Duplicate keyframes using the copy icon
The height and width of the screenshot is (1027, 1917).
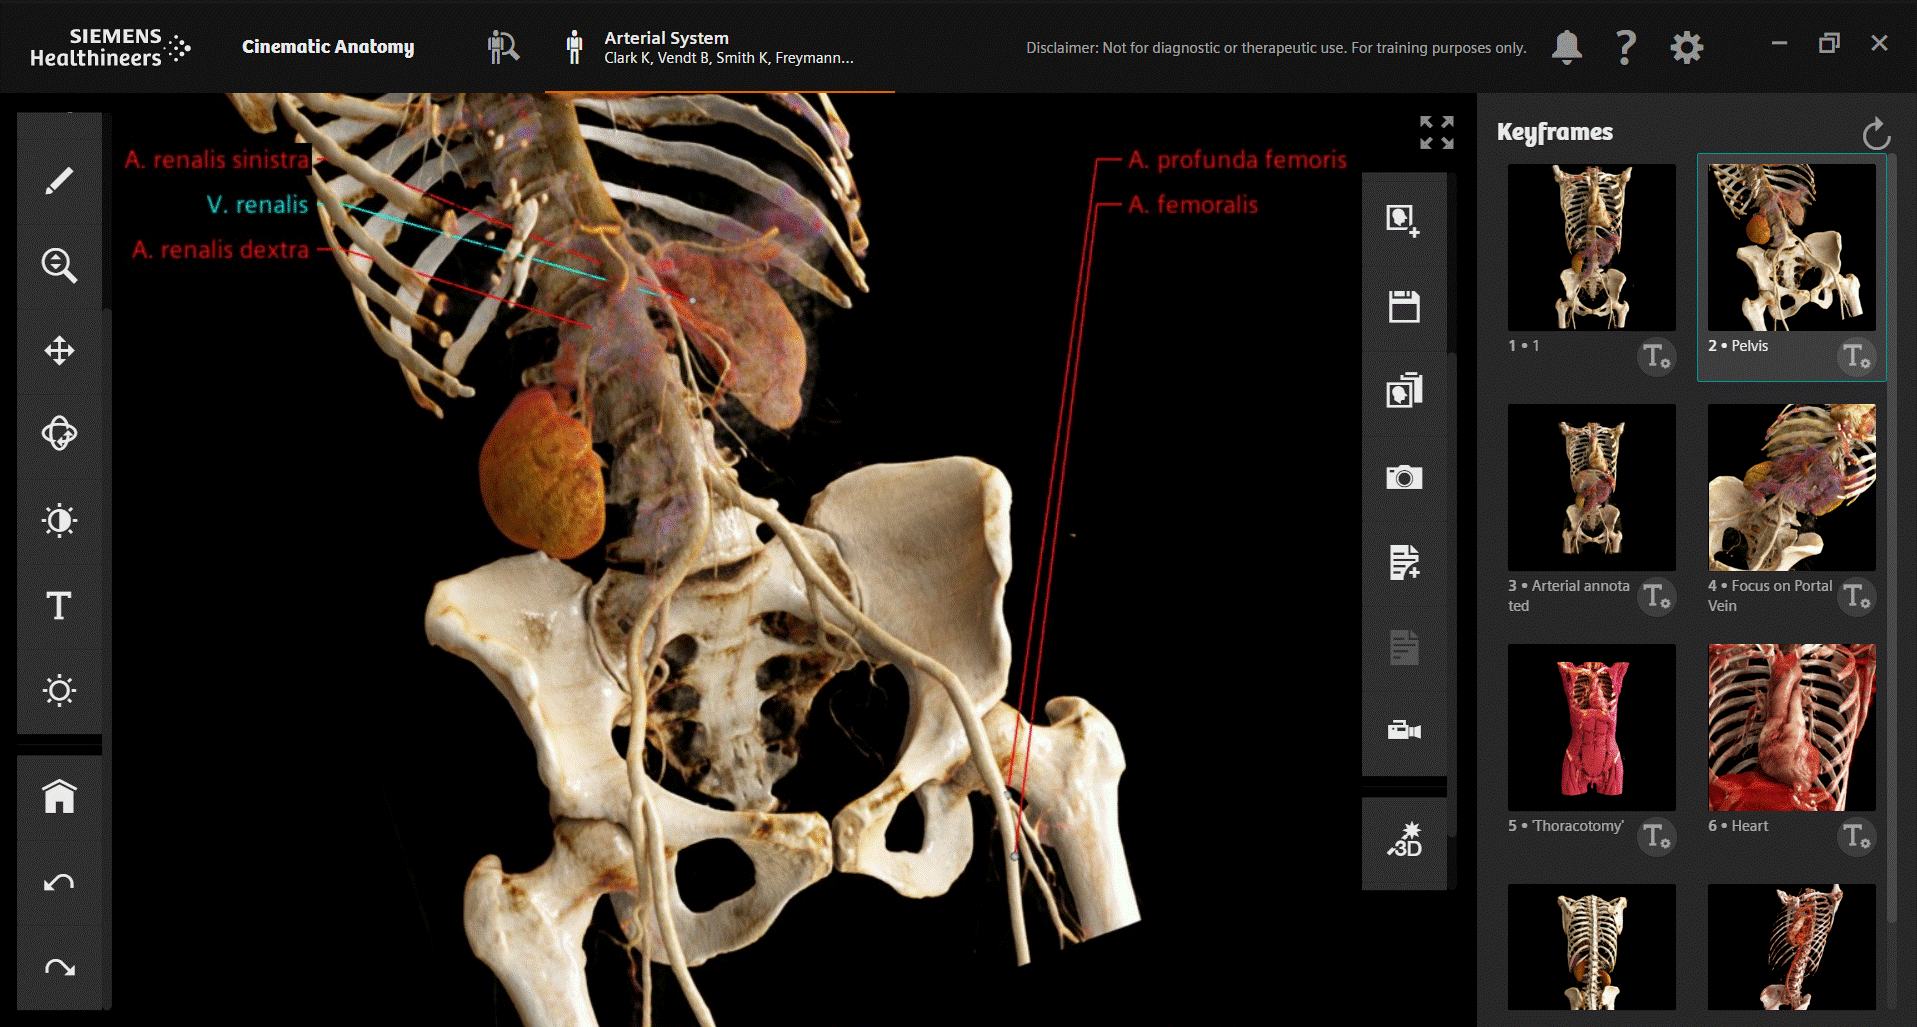click(1404, 391)
